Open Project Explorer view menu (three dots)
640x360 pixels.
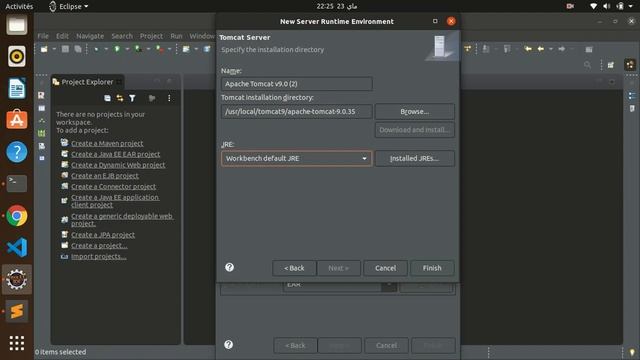169,98
